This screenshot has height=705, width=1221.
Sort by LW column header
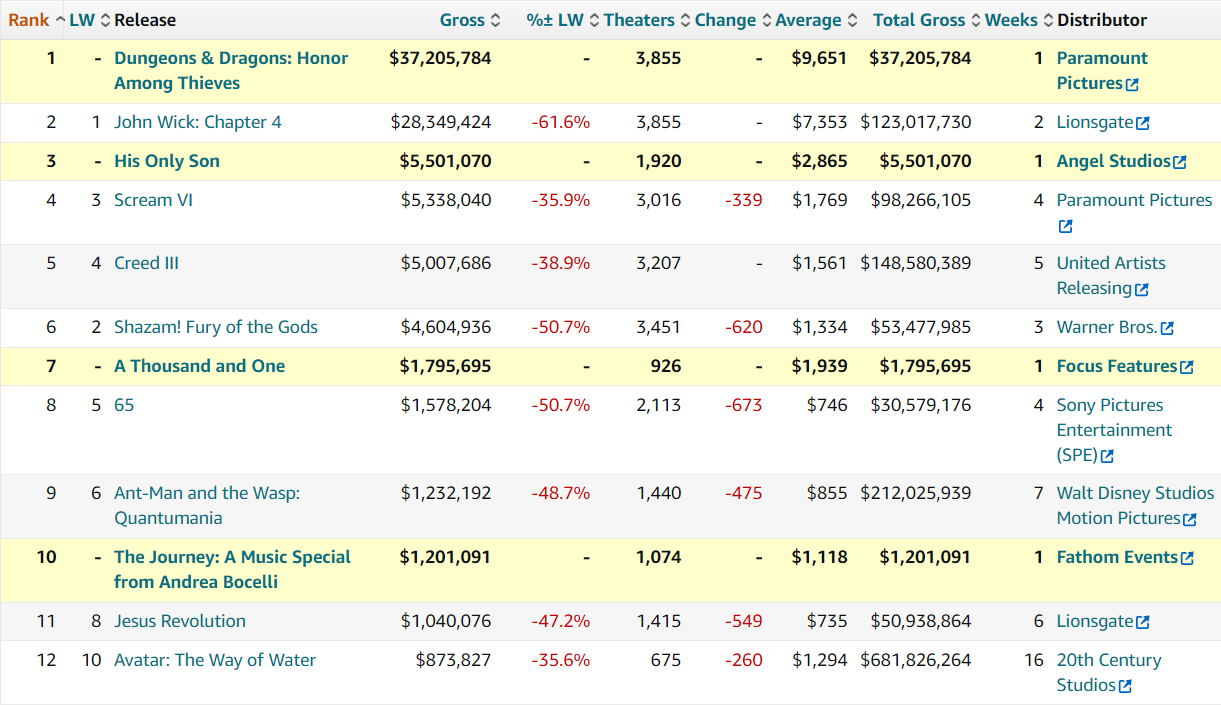click(x=90, y=20)
